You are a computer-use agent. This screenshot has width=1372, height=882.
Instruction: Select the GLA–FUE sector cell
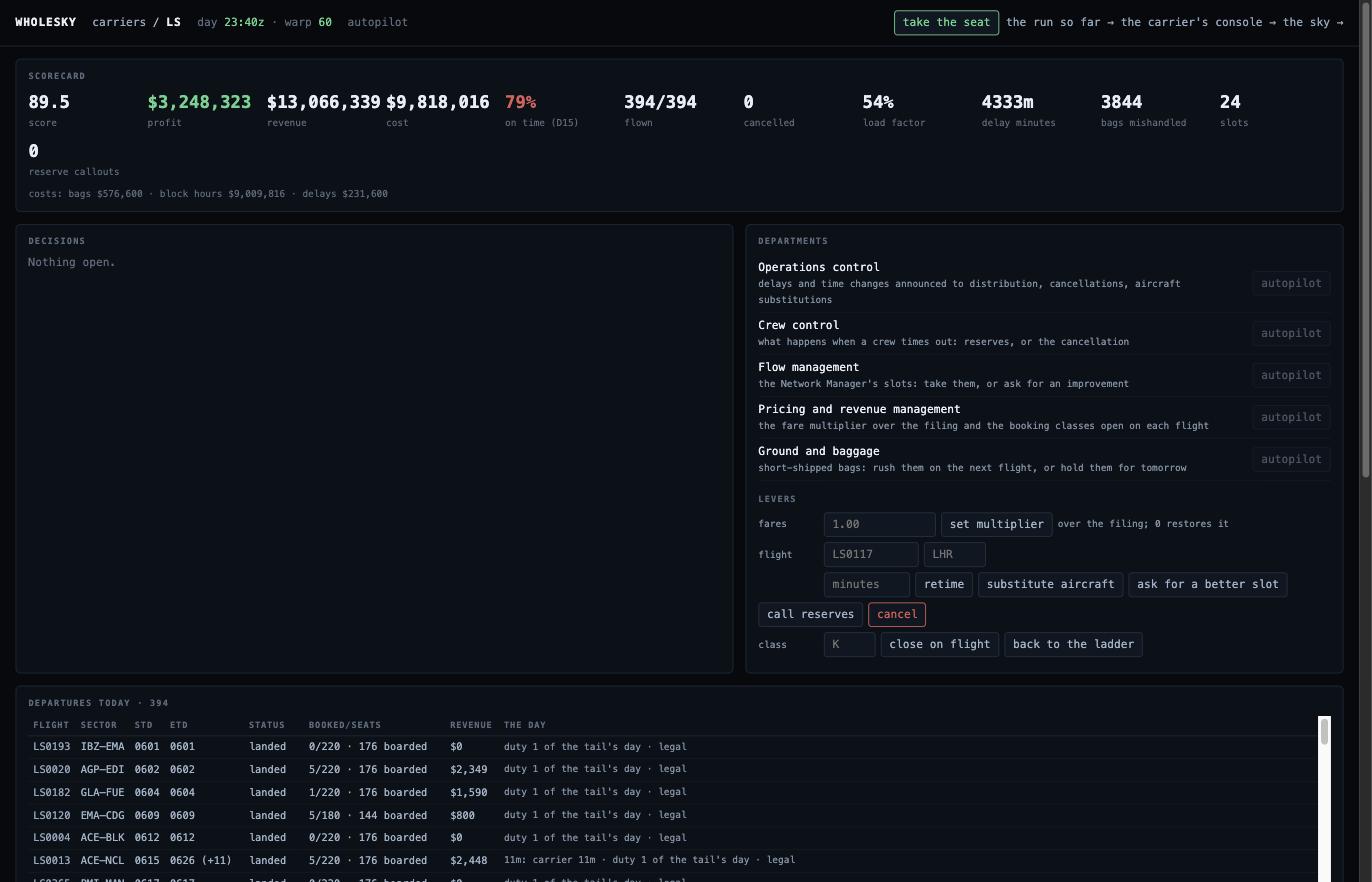pos(103,793)
